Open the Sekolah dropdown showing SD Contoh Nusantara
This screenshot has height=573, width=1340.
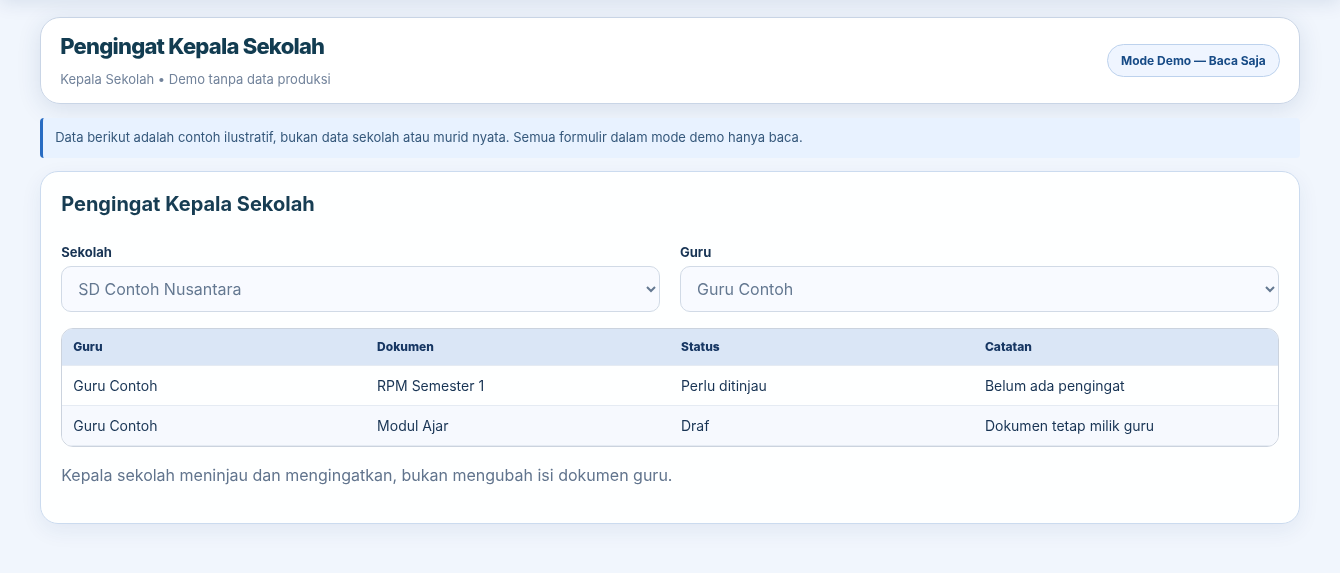[x=360, y=289]
